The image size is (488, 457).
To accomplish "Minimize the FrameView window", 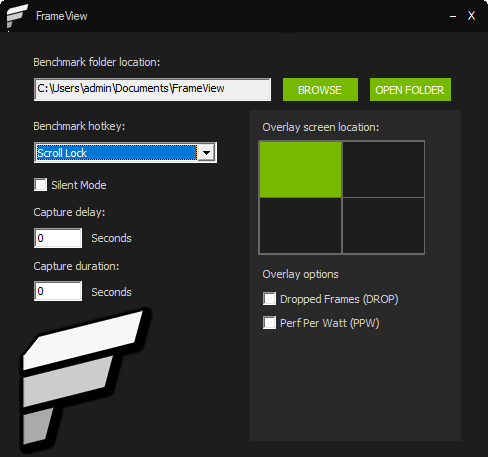I will (453, 16).
